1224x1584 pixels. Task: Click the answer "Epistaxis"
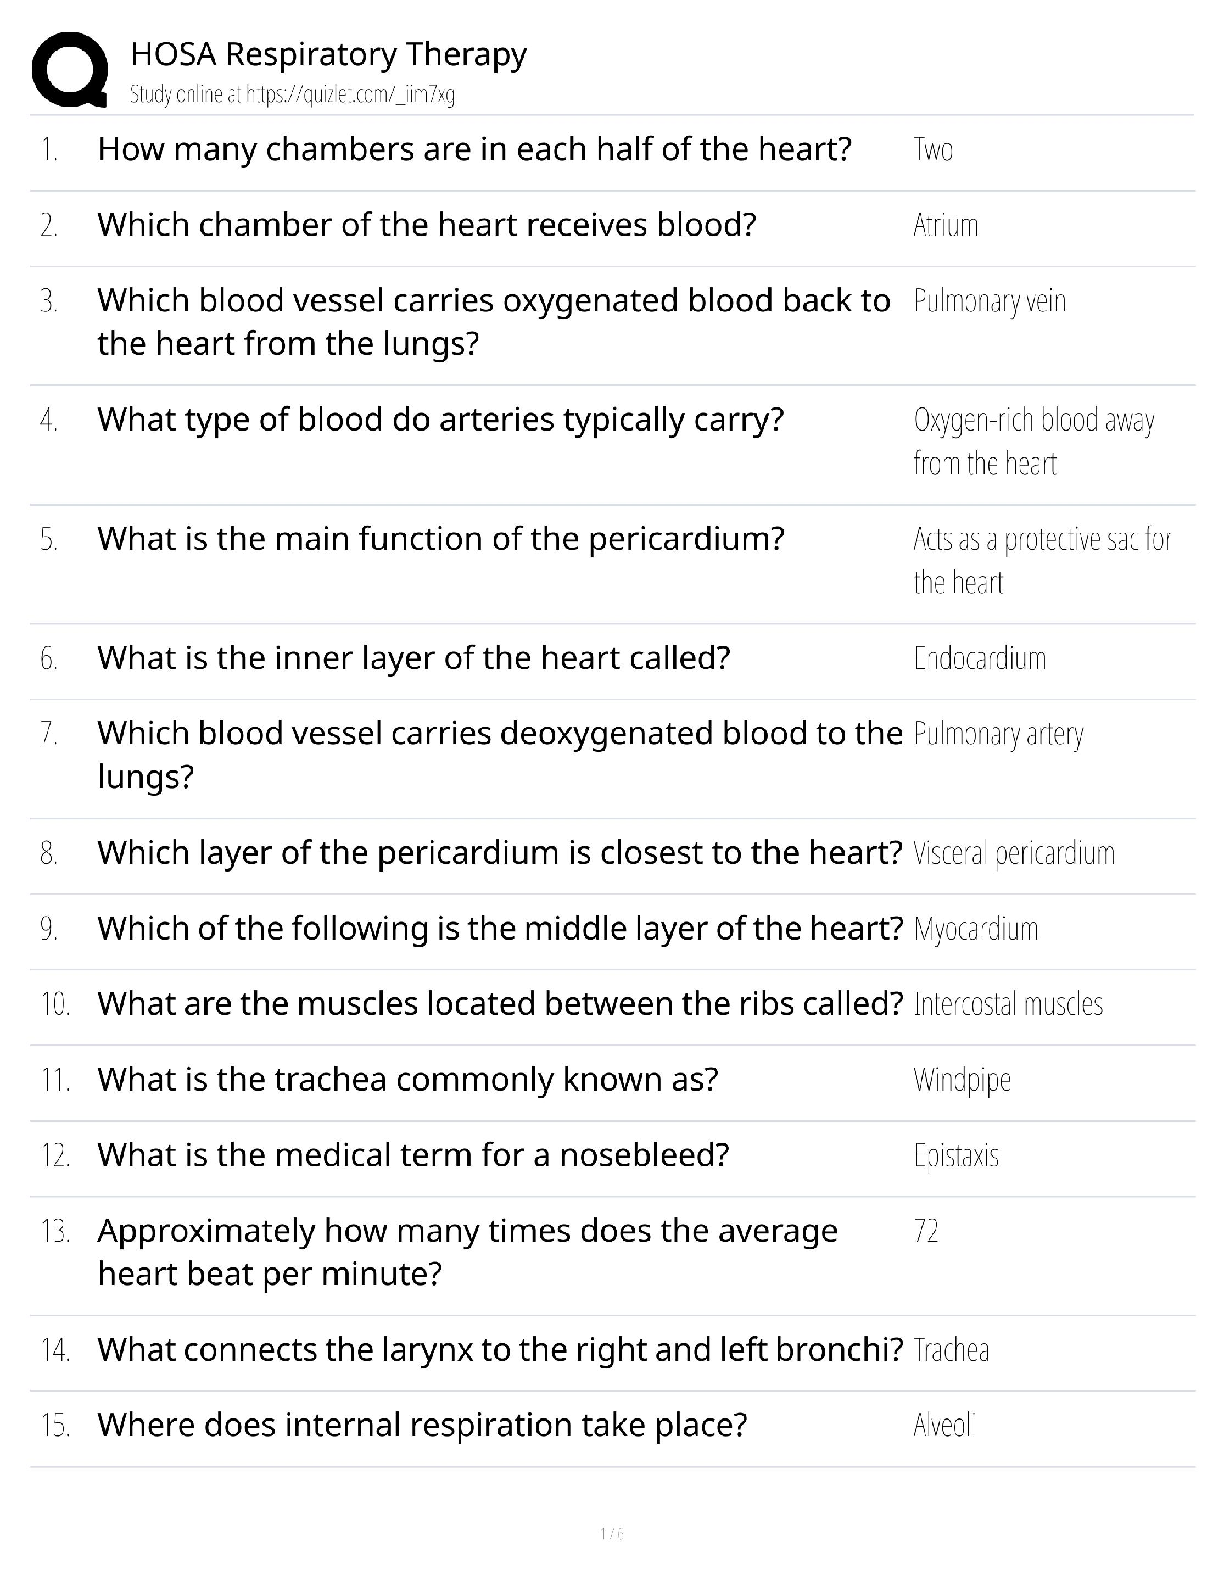pyautogui.click(x=956, y=1156)
